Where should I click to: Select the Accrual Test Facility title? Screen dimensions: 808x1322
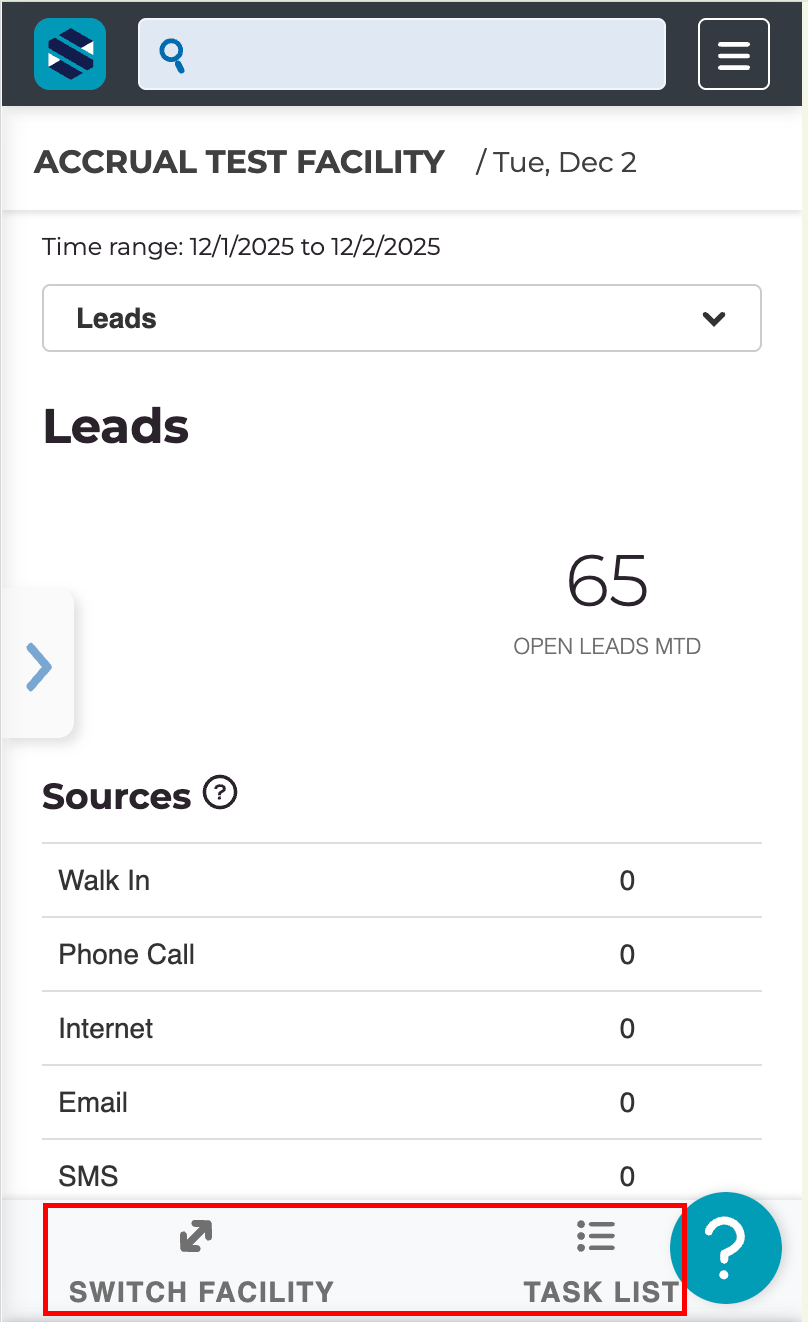click(x=239, y=162)
